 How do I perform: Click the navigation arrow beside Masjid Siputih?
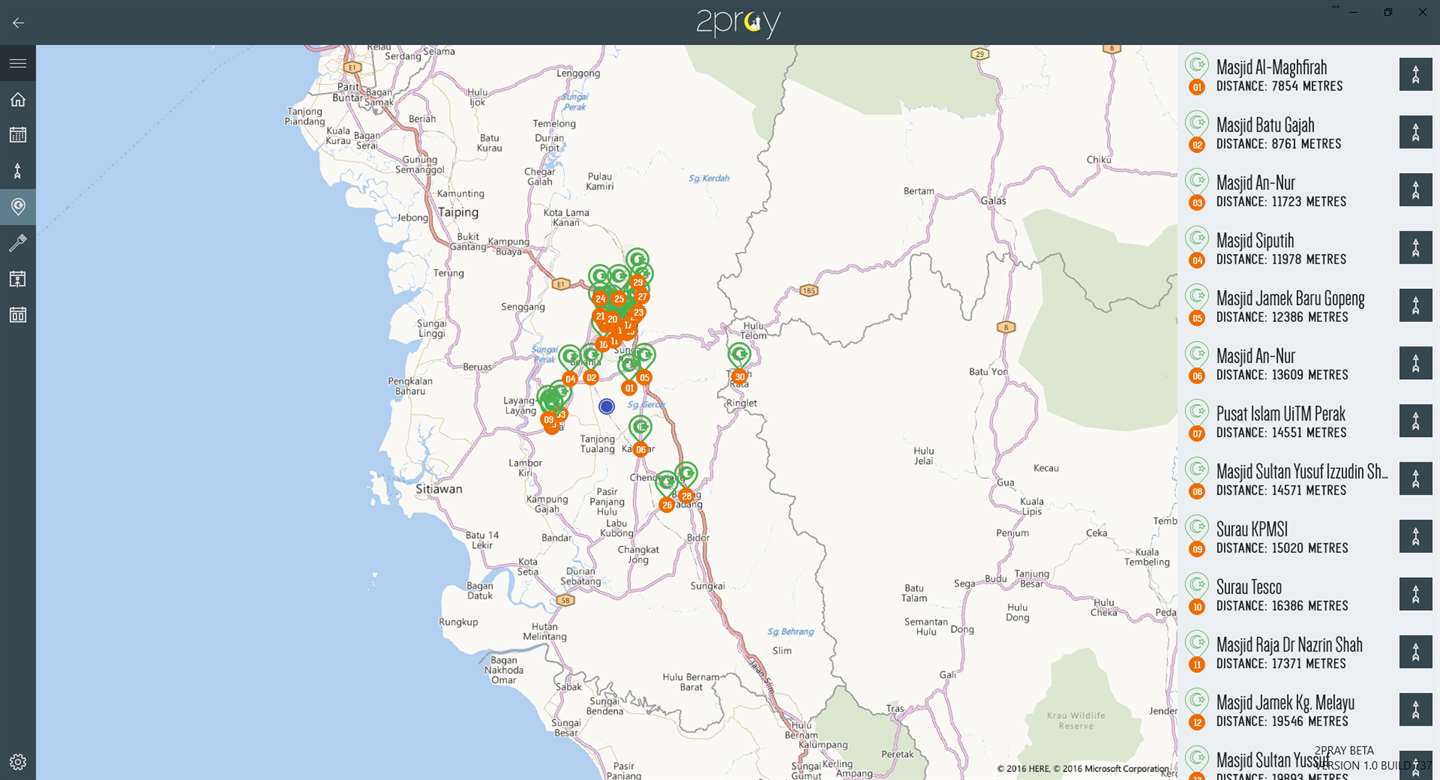pyautogui.click(x=1415, y=248)
